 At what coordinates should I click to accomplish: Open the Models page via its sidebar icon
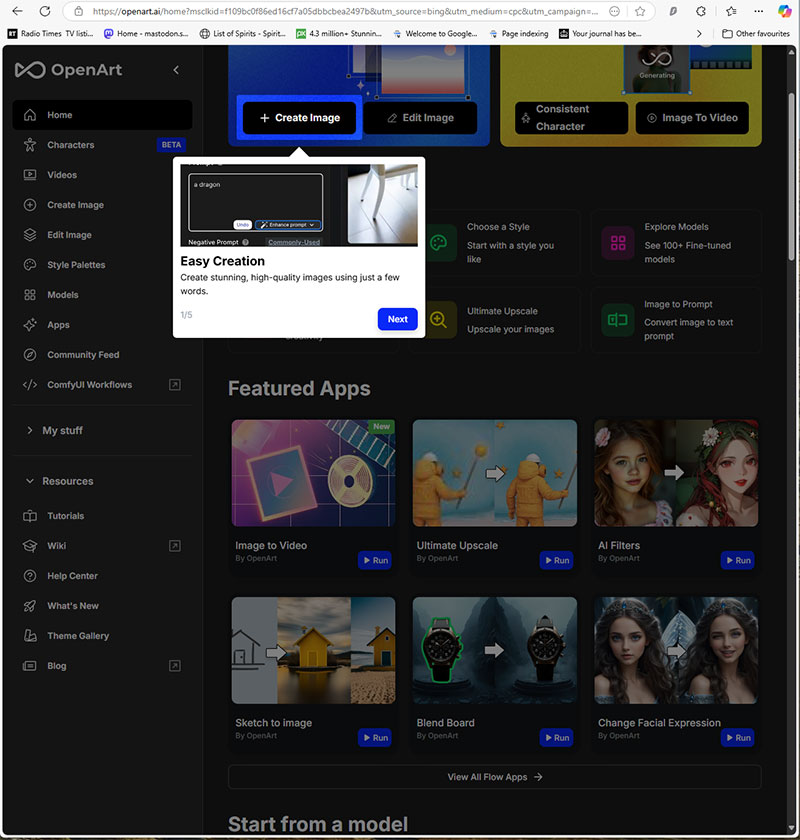28,295
